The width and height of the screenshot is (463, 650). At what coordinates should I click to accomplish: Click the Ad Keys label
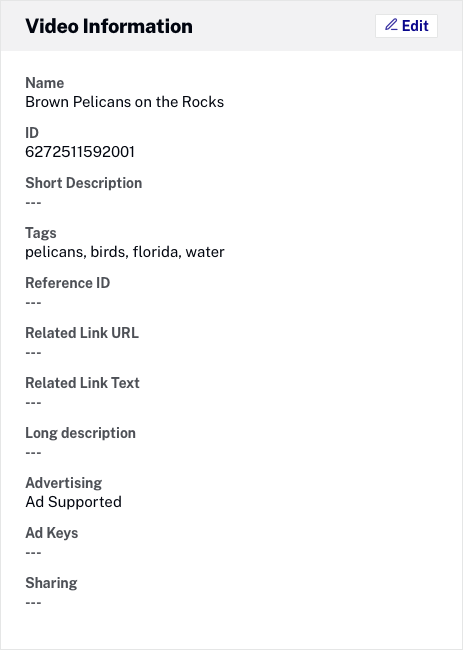51,533
